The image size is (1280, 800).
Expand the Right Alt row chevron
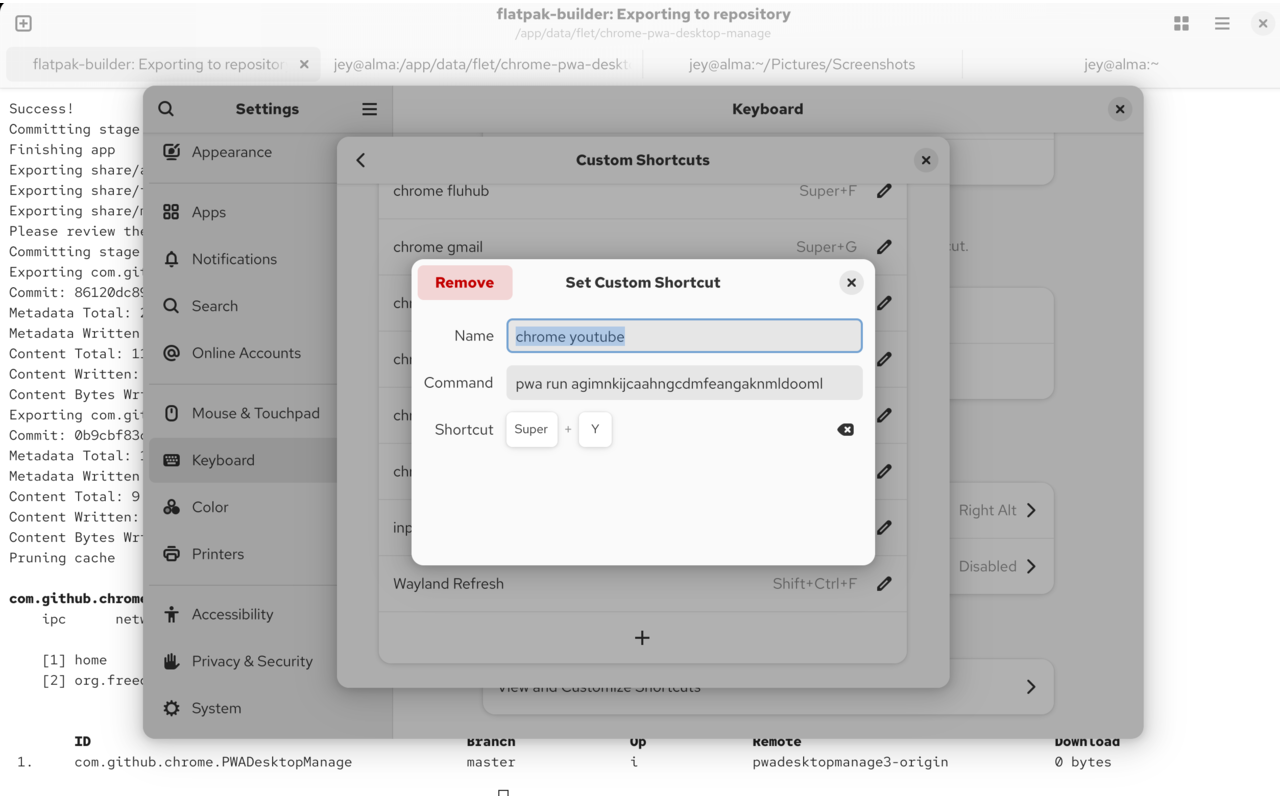[1031, 510]
